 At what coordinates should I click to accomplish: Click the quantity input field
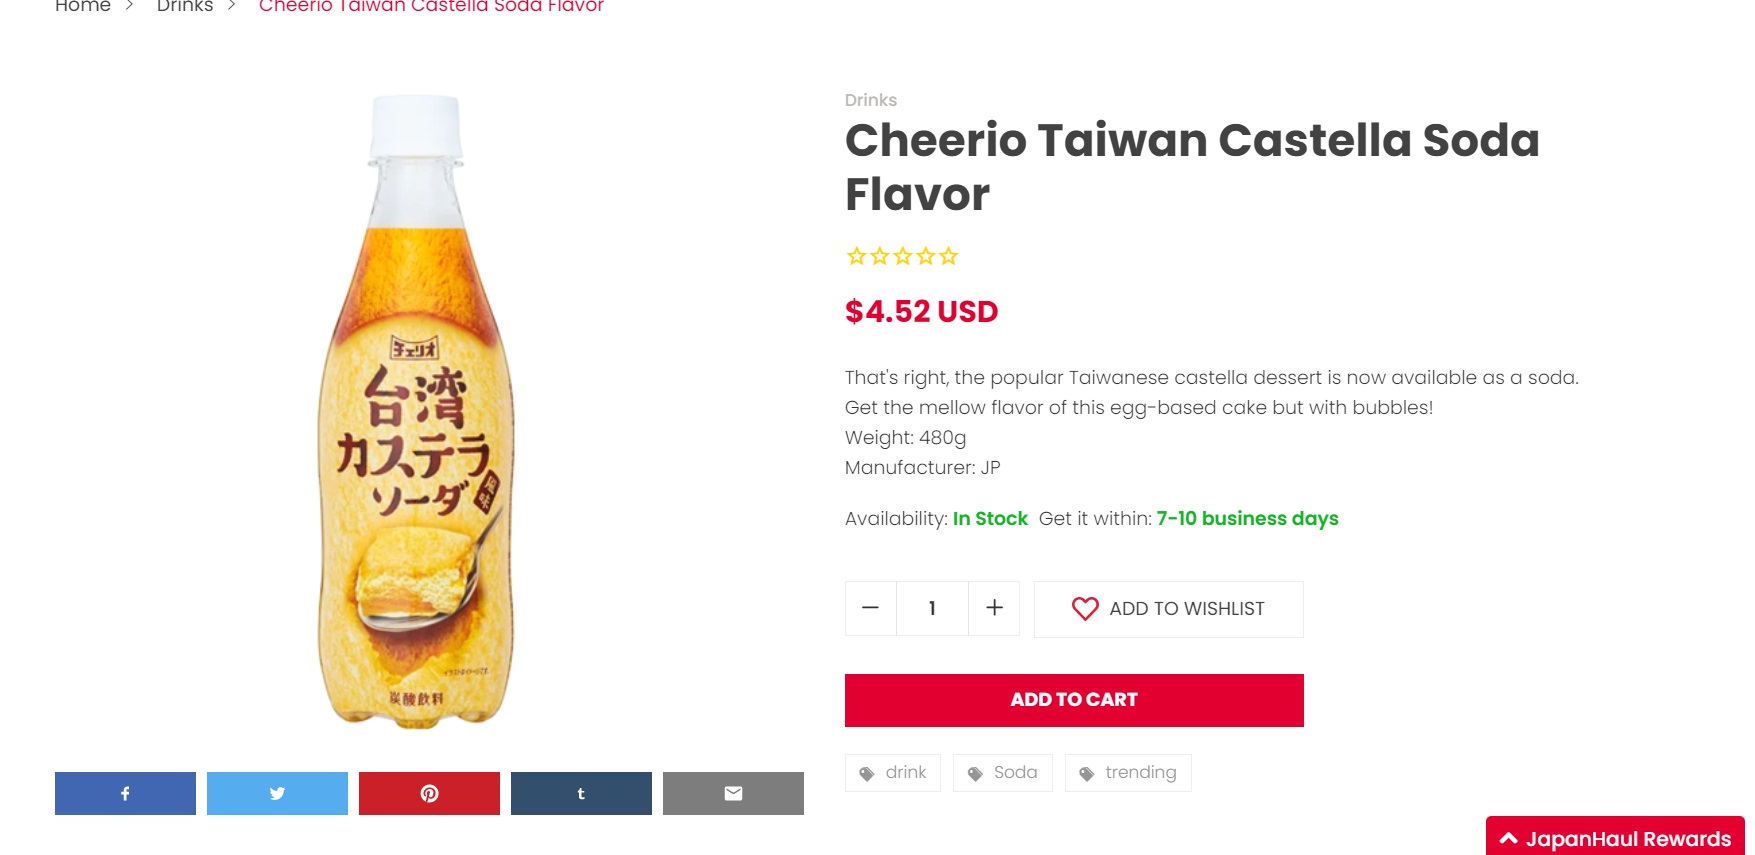(x=932, y=608)
